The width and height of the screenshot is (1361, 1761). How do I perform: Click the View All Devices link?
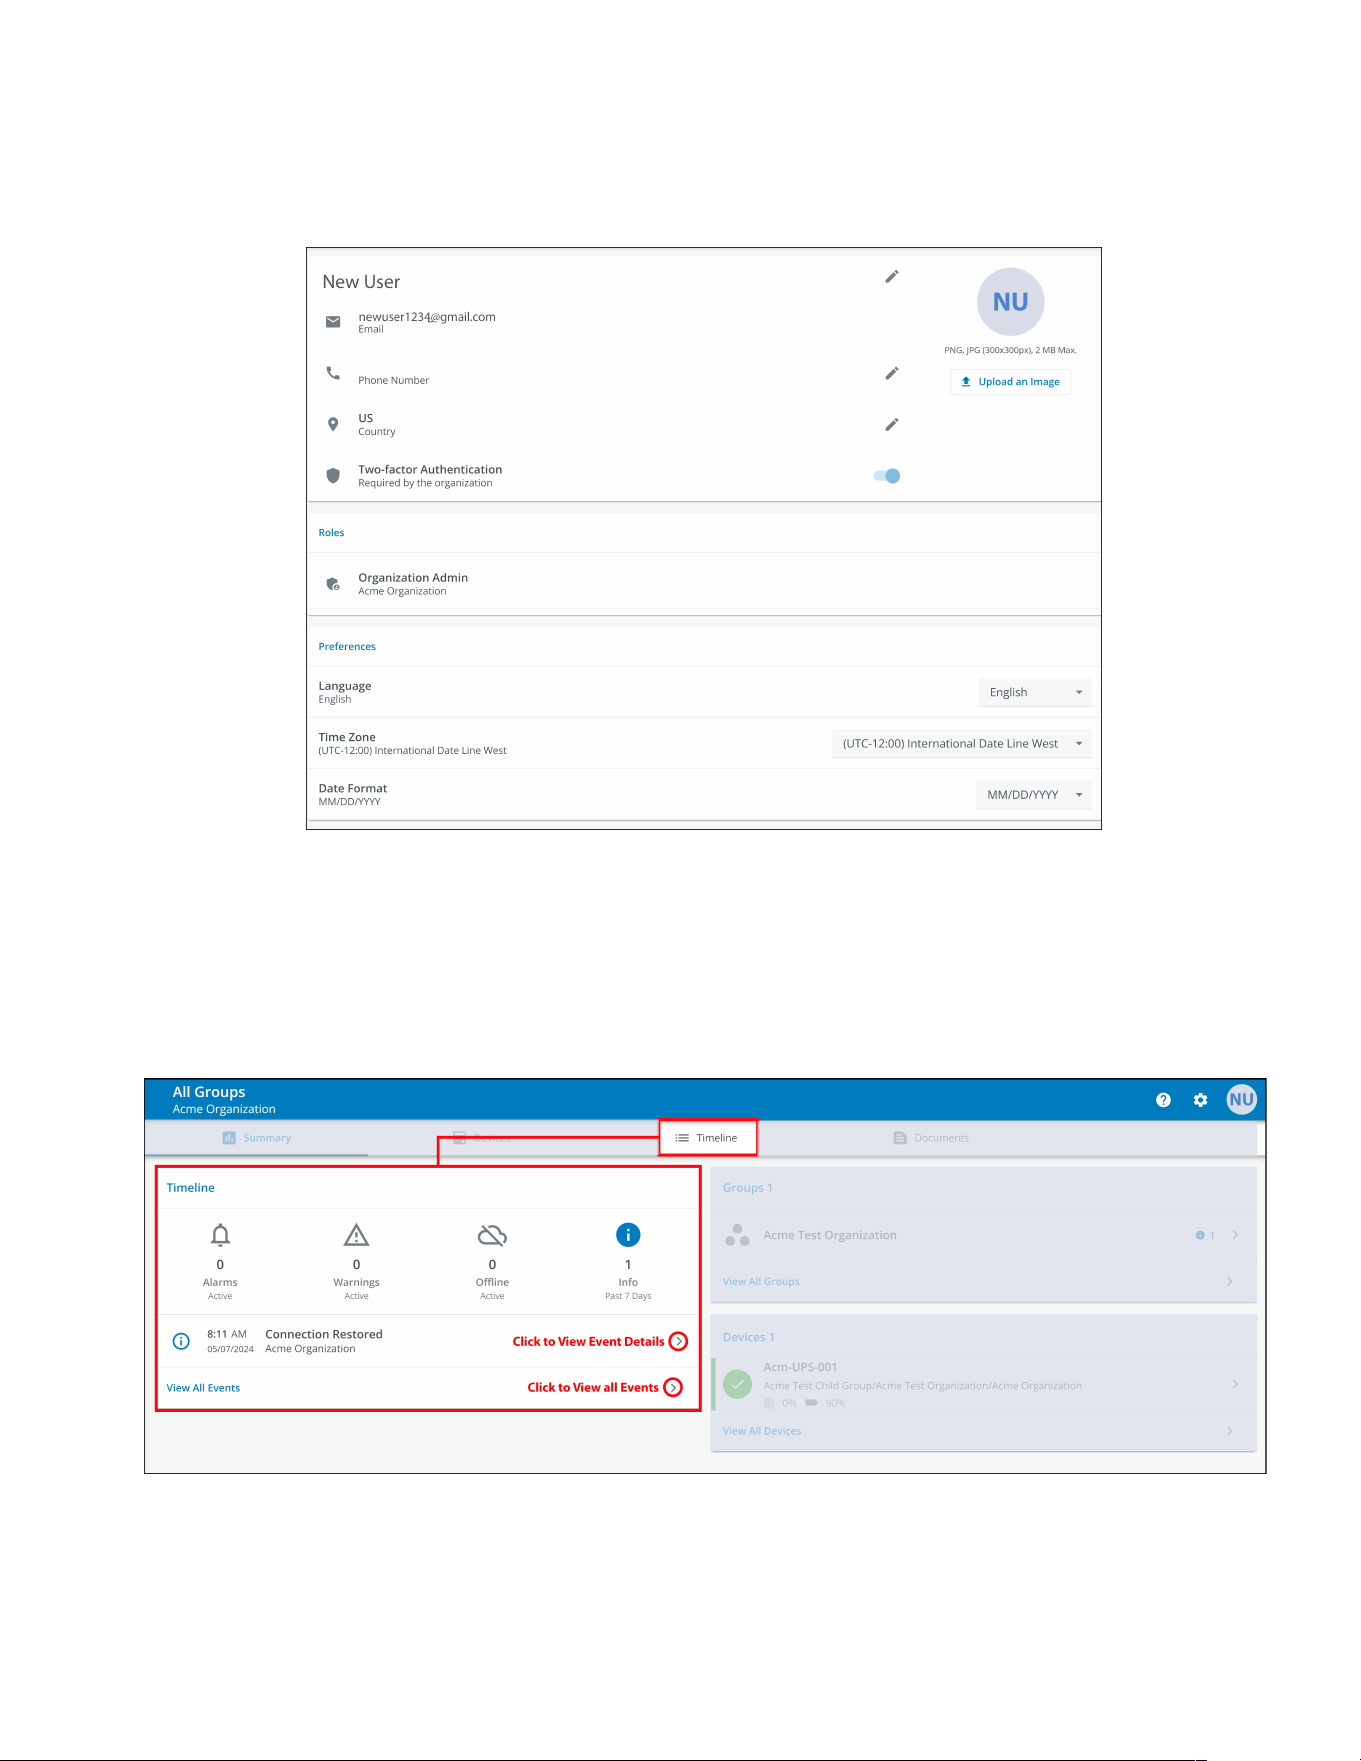click(x=762, y=1431)
